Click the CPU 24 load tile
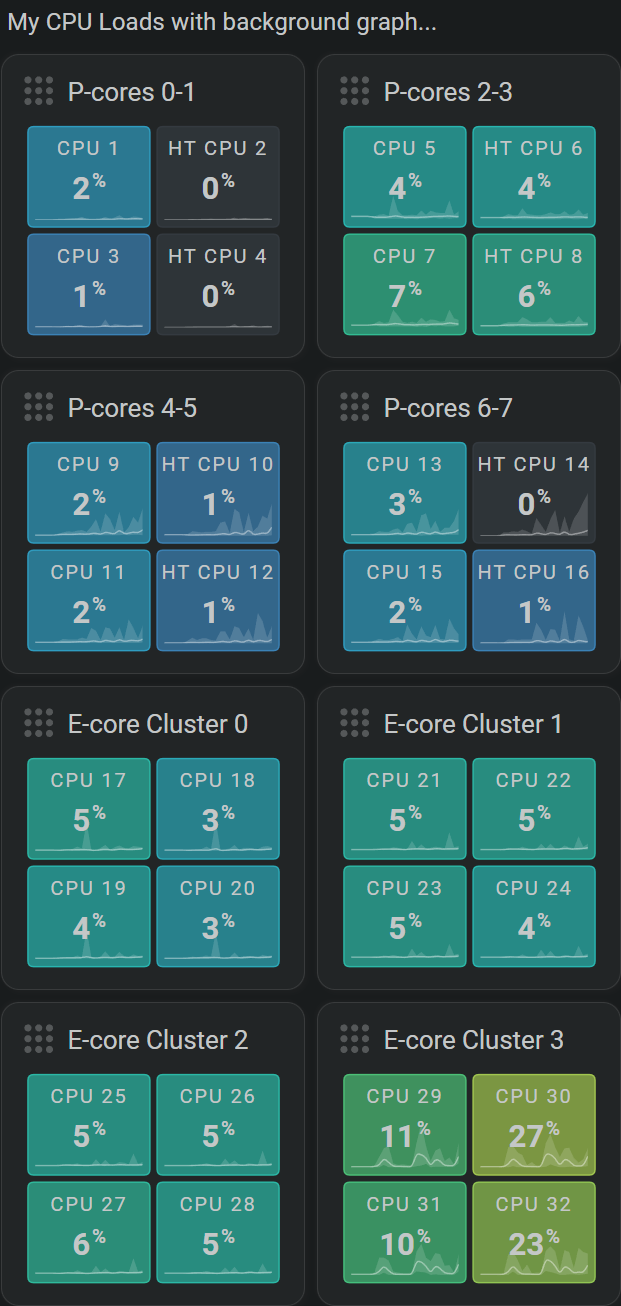This screenshot has width=621, height=1306. point(534,916)
